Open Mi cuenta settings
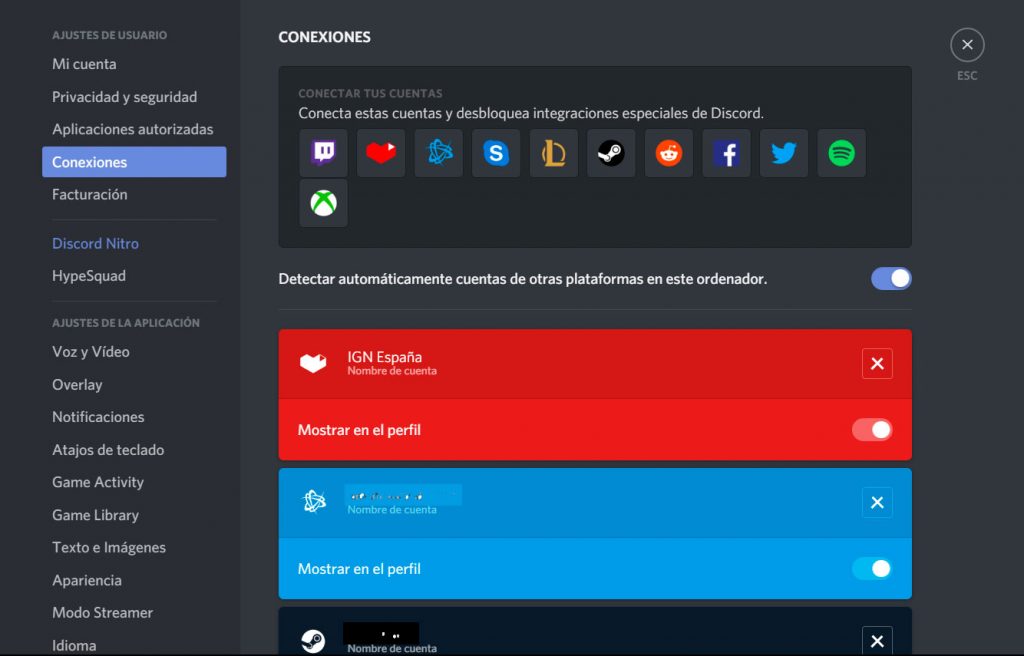 83,63
